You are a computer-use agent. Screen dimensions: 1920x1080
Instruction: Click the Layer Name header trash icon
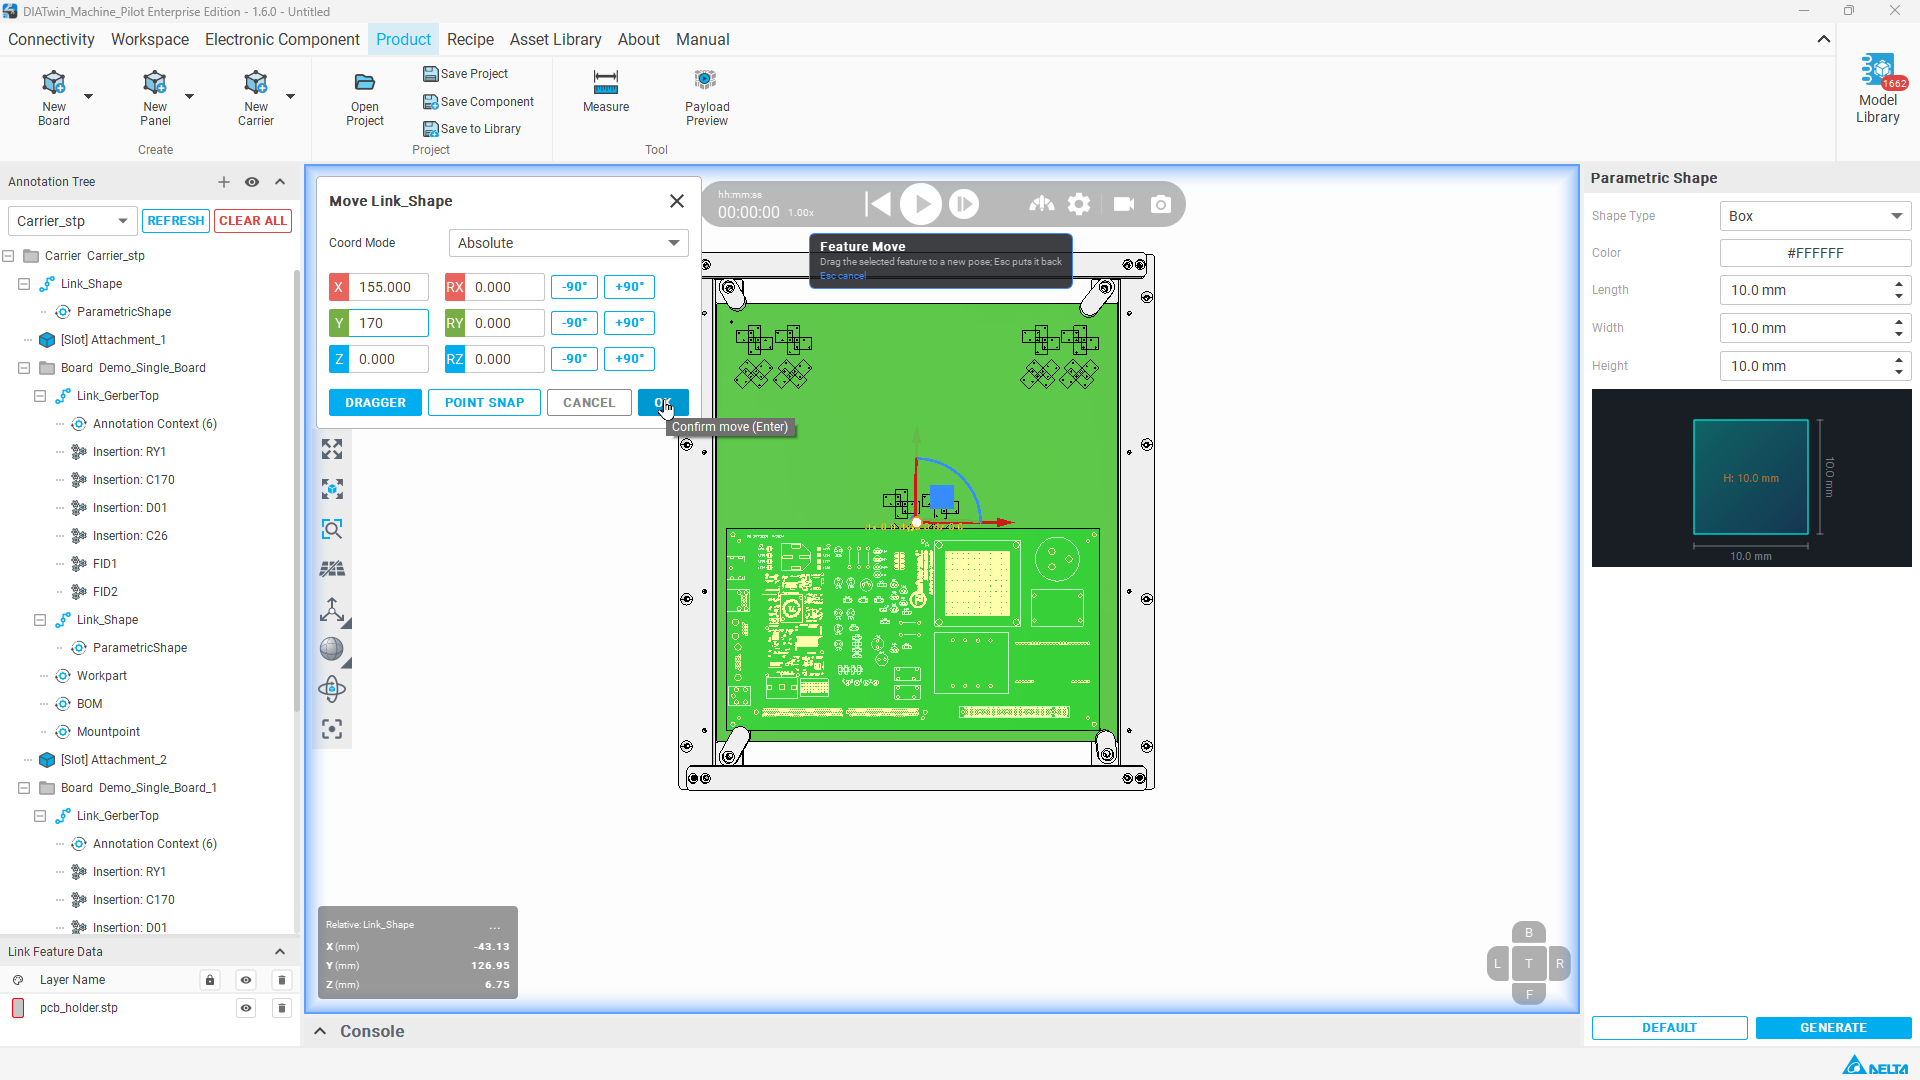click(282, 980)
